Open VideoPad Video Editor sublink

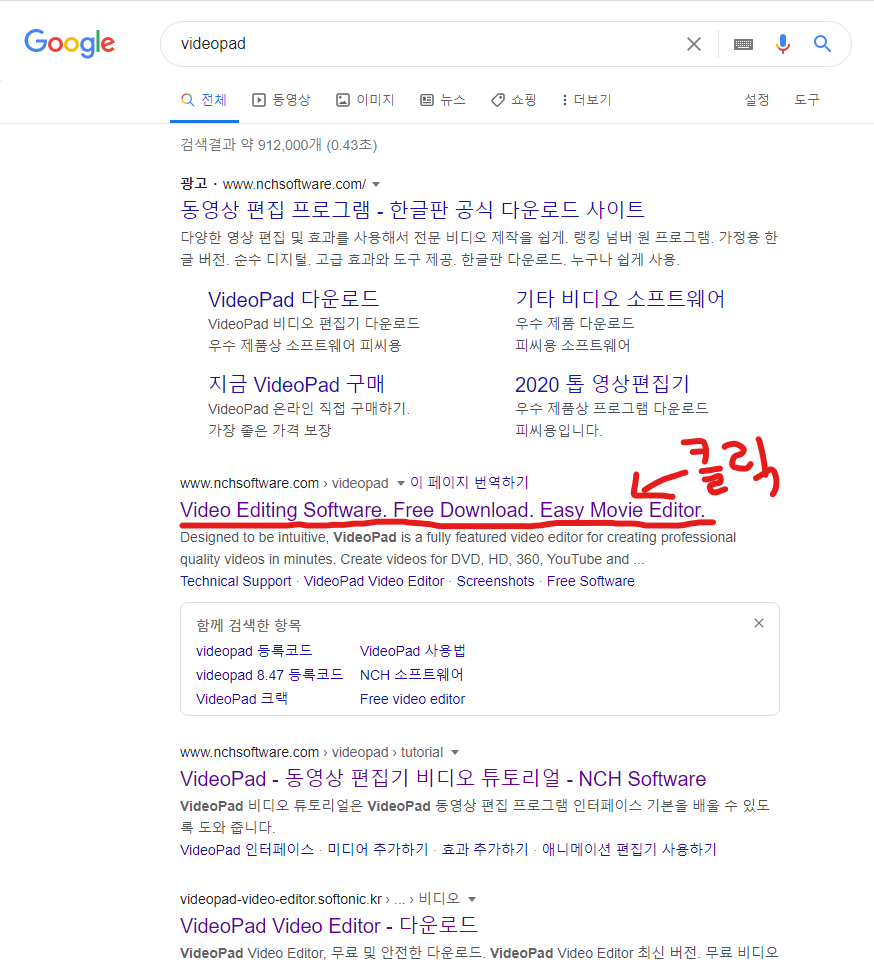point(374,582)
